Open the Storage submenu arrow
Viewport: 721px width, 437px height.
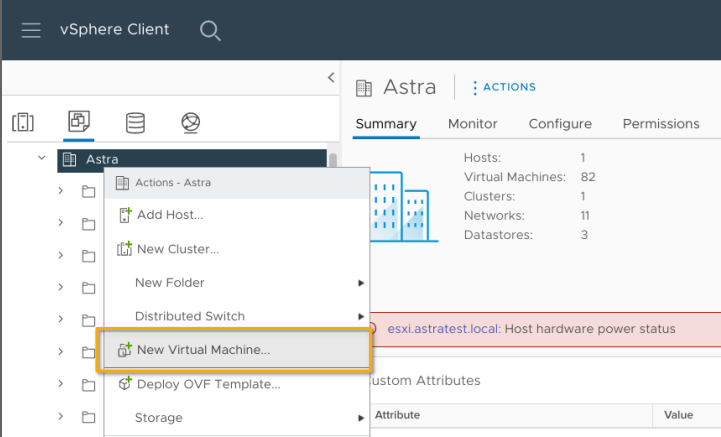coord(360,417)
